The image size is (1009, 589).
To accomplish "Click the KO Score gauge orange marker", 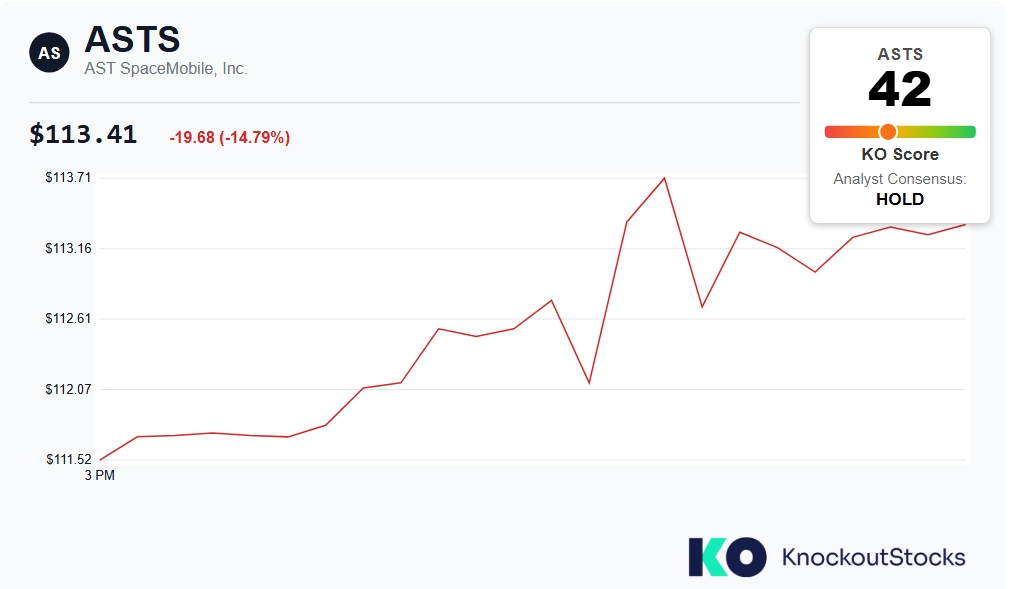I will tap(888, 132).
